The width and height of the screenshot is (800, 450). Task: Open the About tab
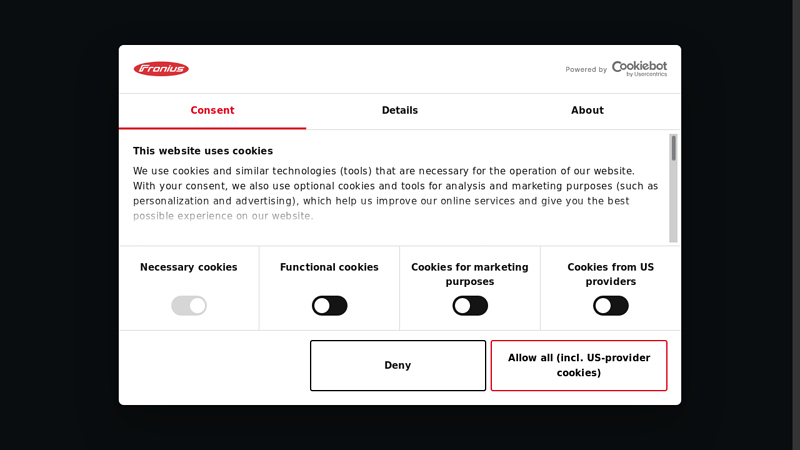tap(587, 111)
